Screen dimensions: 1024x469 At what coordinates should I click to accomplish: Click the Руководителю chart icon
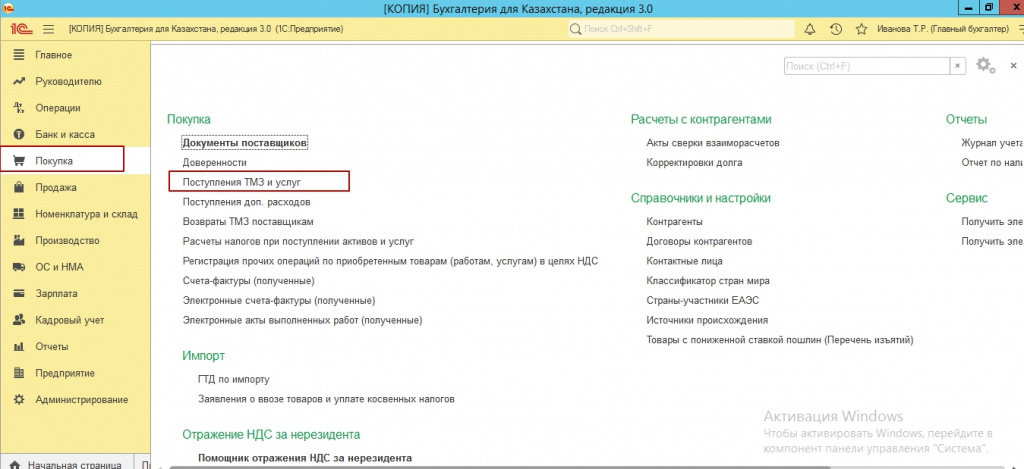pos(19,82)
